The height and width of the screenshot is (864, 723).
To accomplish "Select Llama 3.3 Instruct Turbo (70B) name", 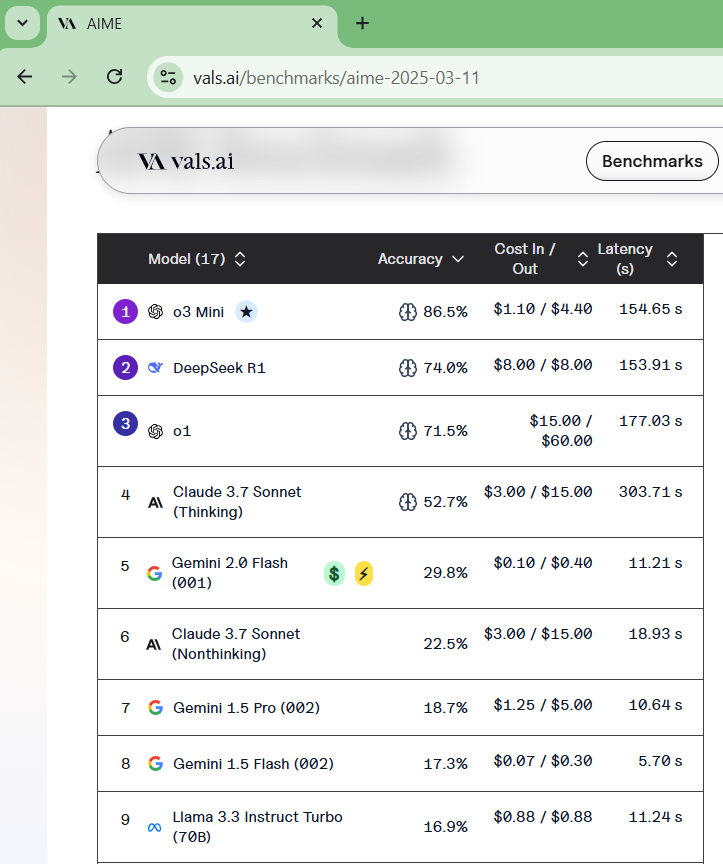I will pos(257,827).
